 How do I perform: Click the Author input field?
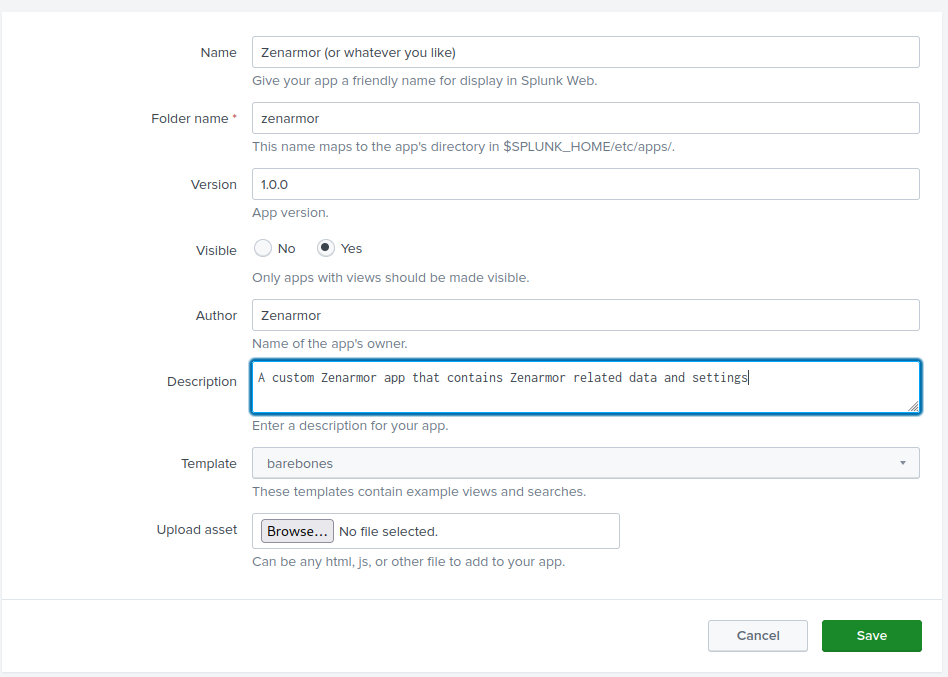585,315
